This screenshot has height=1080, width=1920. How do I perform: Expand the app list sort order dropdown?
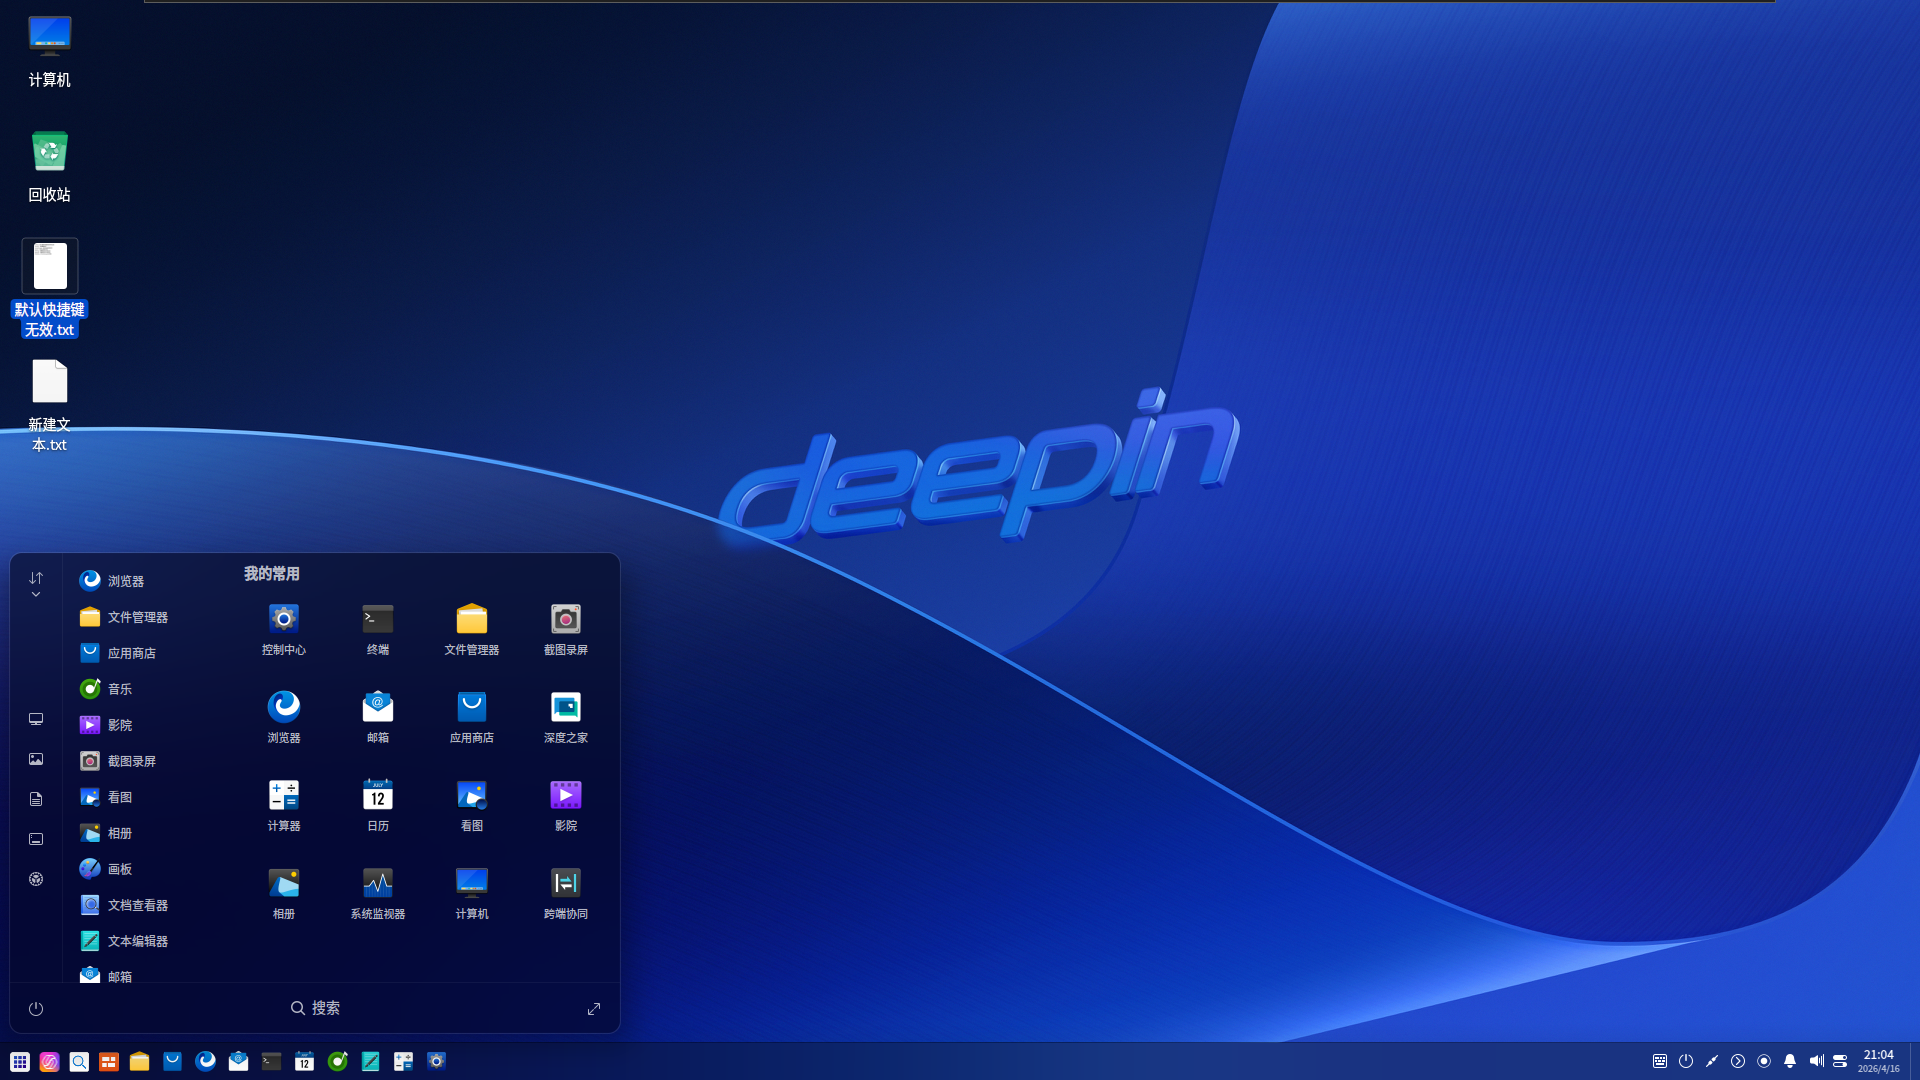(36, 585)
